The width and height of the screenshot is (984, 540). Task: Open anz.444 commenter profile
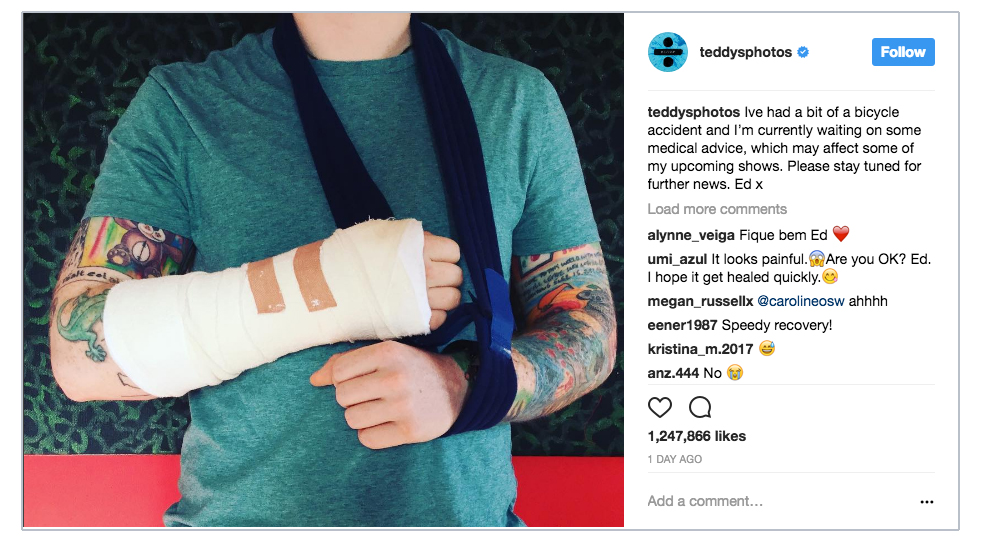pyautogui.click(x=673, y=373)
